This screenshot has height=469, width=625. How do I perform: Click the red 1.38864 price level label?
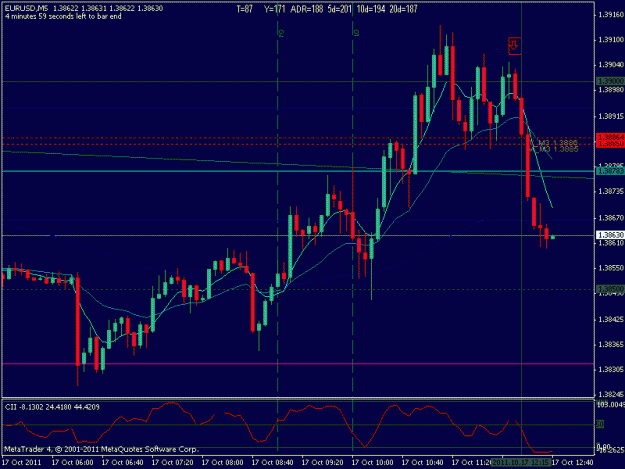pyautogui.click(x=610, y=137)
